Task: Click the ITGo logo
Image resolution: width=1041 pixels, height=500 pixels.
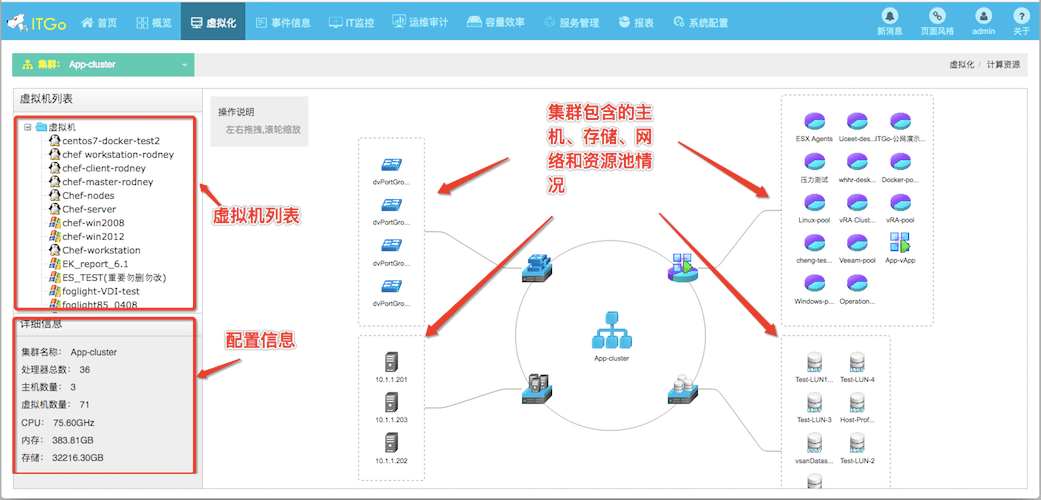Action: pyautogui.click(x=35, y=21)
